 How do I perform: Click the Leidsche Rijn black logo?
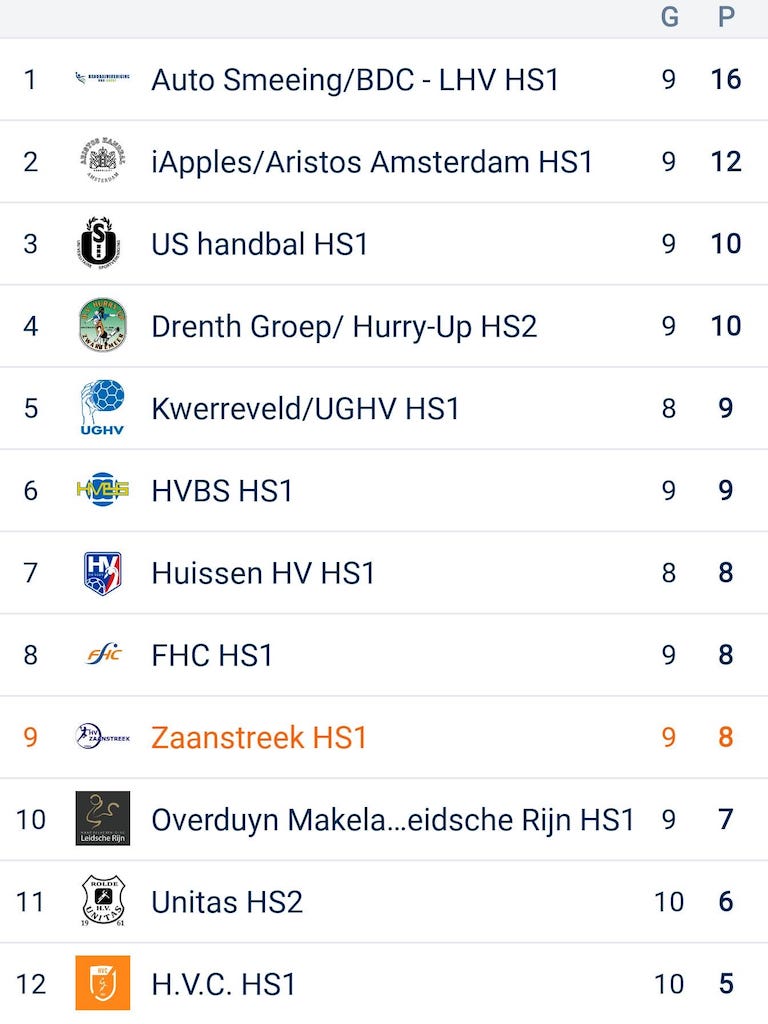pyautogui.click(x=102, y=819)
